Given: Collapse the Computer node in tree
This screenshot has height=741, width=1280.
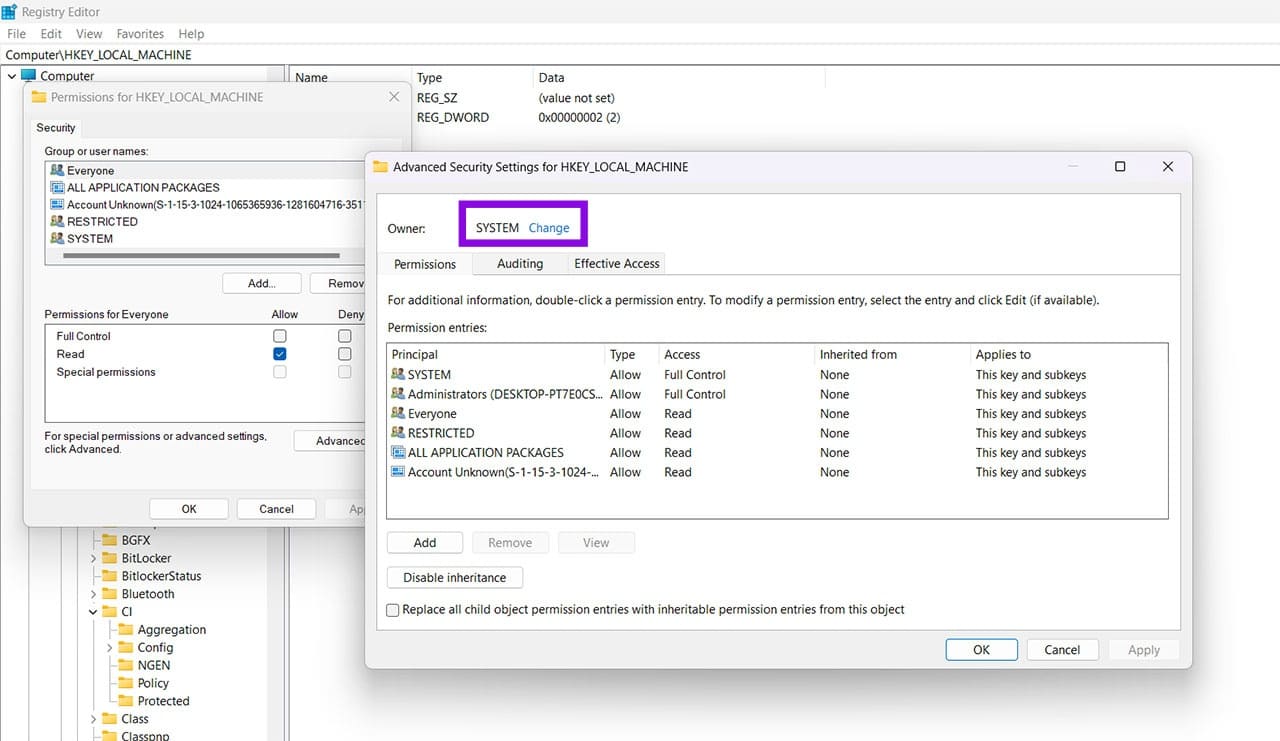Looking at the screenshot, I should pyautogui.click(x=12, y=76).
